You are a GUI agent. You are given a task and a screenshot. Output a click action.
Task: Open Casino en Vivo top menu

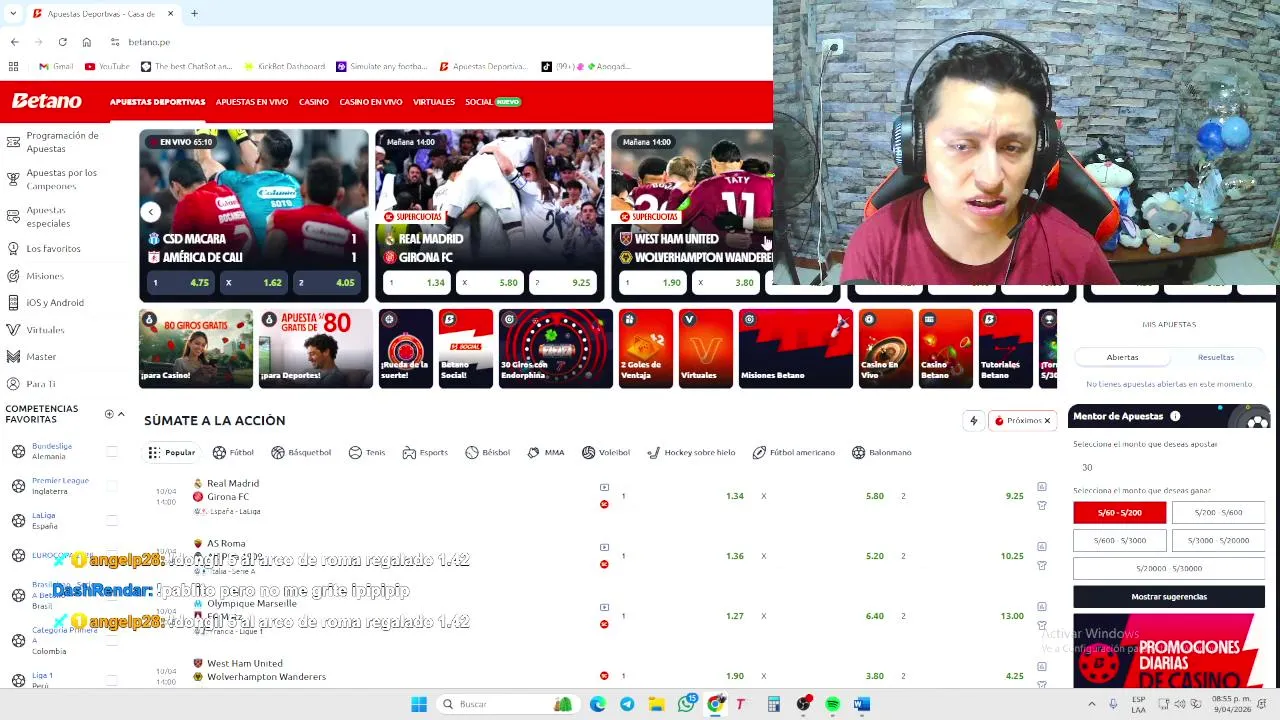coord(370,102)
